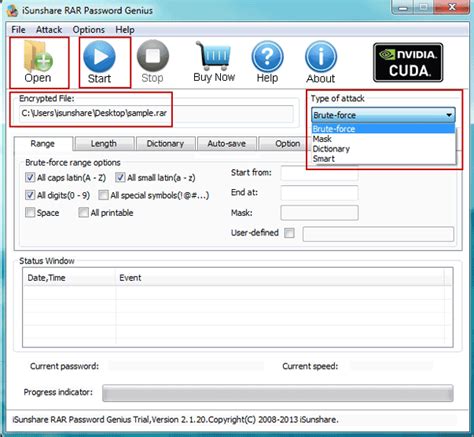Maximize the RAR Password Genius window
The image size is (474, 437).
[424, 7]
